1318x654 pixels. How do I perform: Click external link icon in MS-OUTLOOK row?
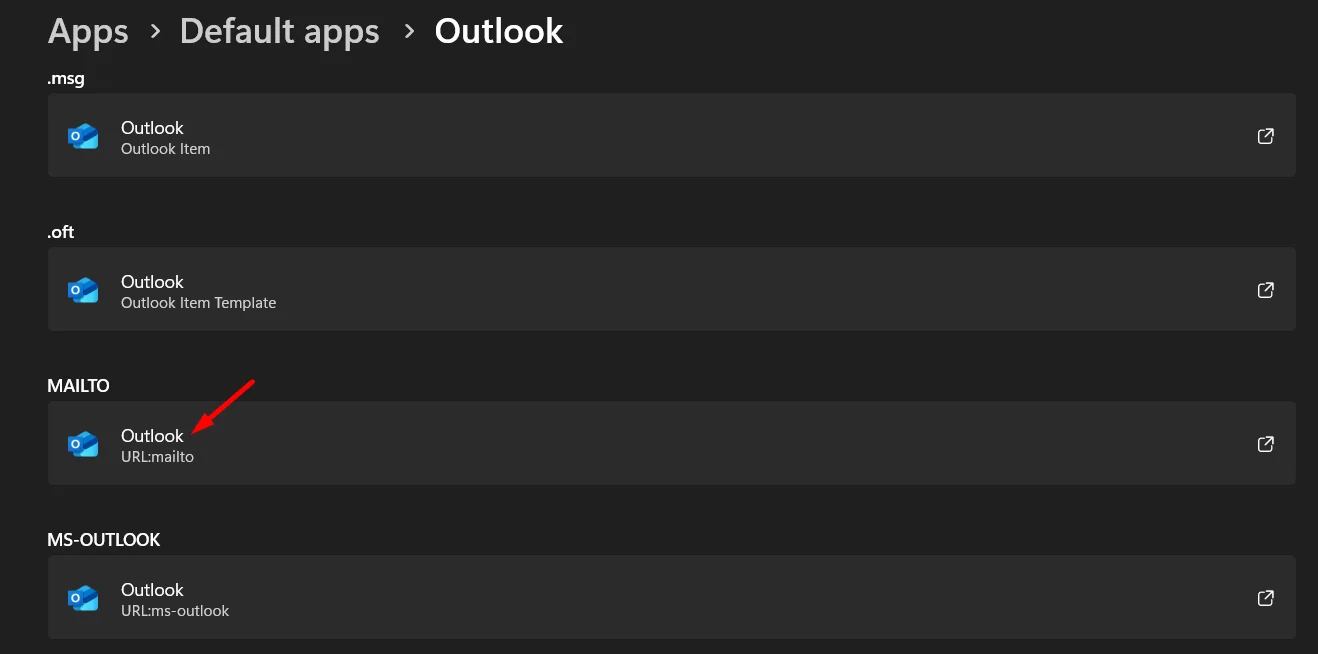[x=1265, y=597]
